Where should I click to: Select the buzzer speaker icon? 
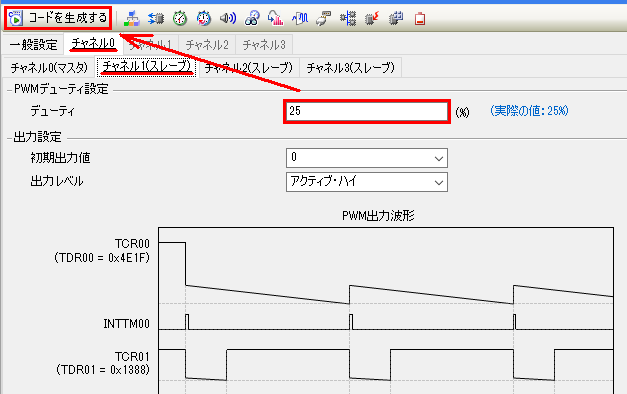228,18
